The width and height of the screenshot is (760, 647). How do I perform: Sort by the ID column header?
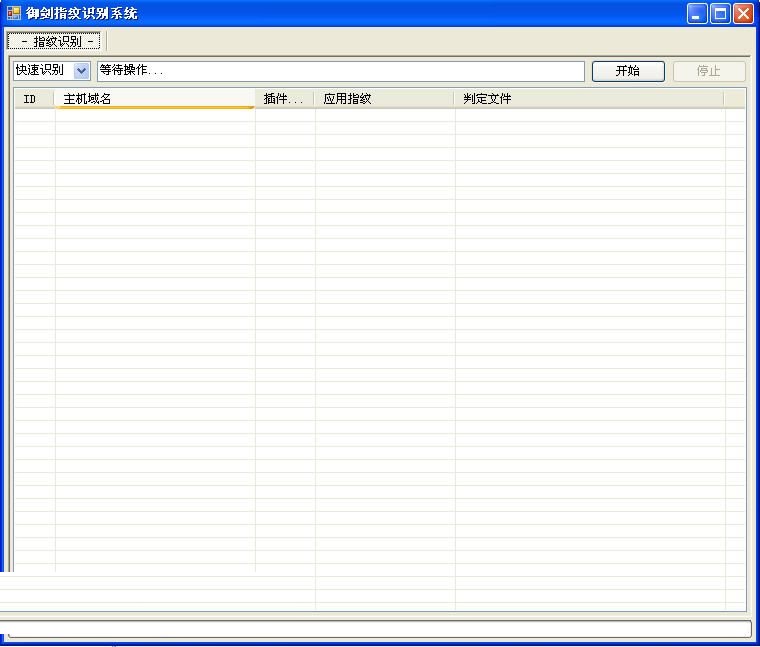pos(33,99)
